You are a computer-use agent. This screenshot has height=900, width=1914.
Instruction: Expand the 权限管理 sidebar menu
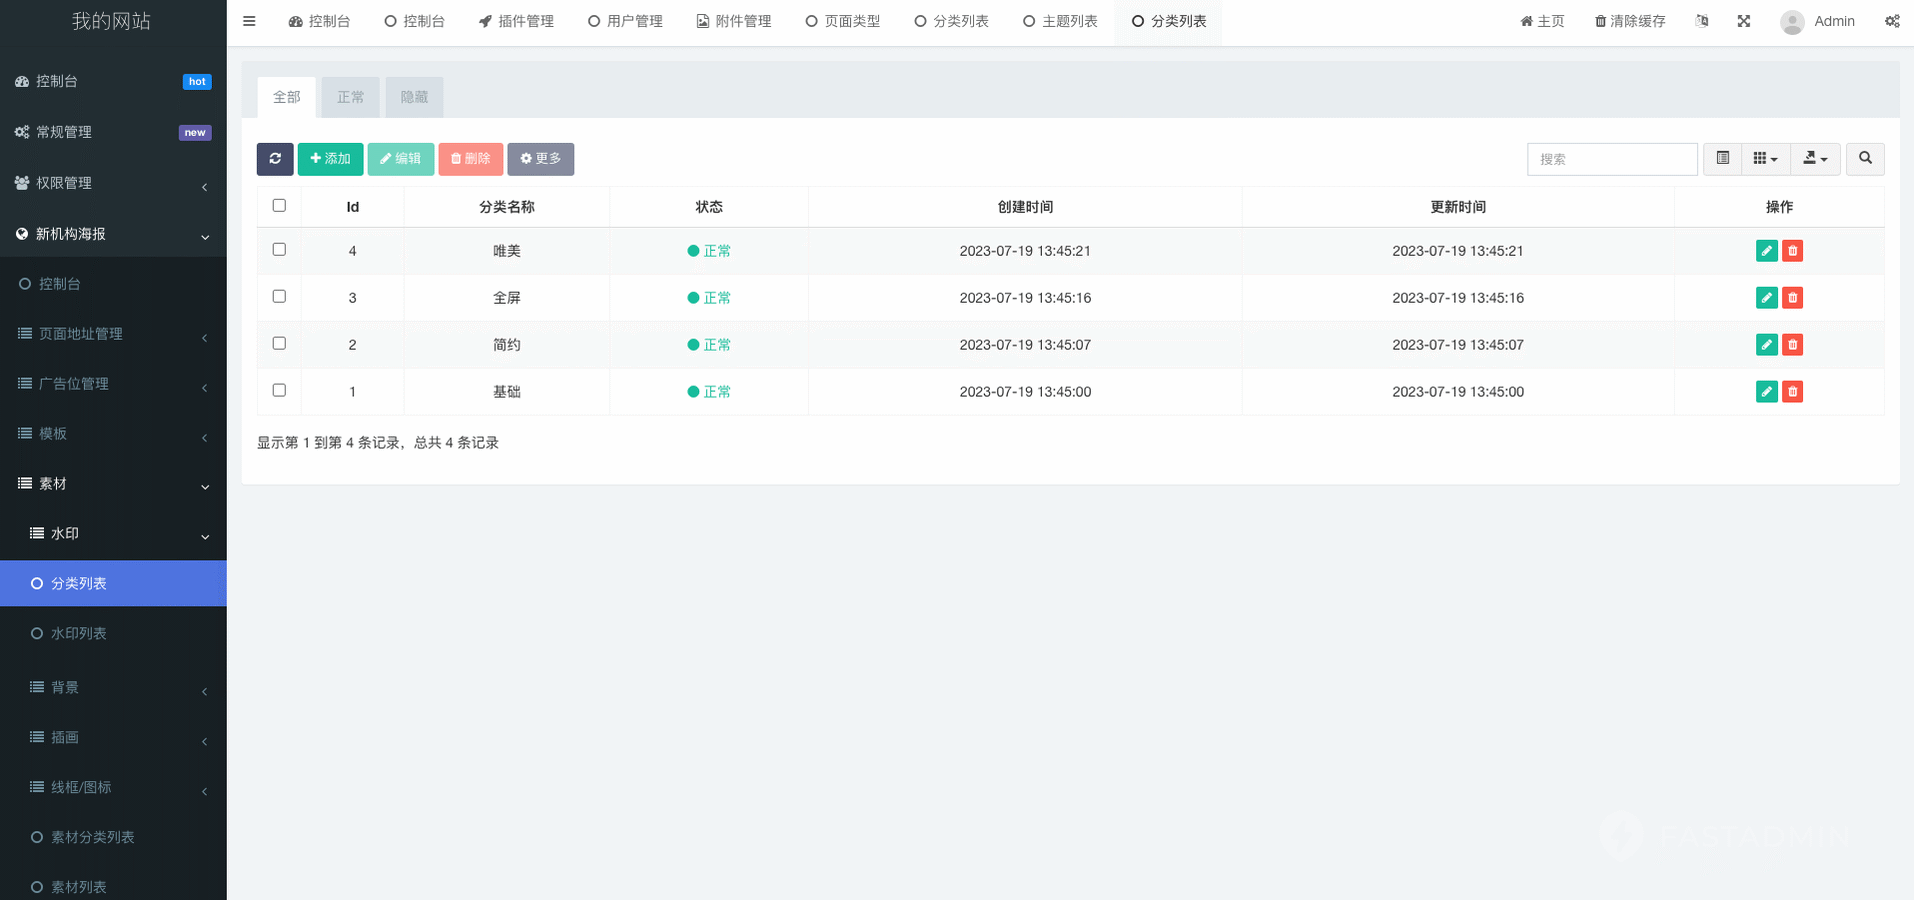point(113,183)
